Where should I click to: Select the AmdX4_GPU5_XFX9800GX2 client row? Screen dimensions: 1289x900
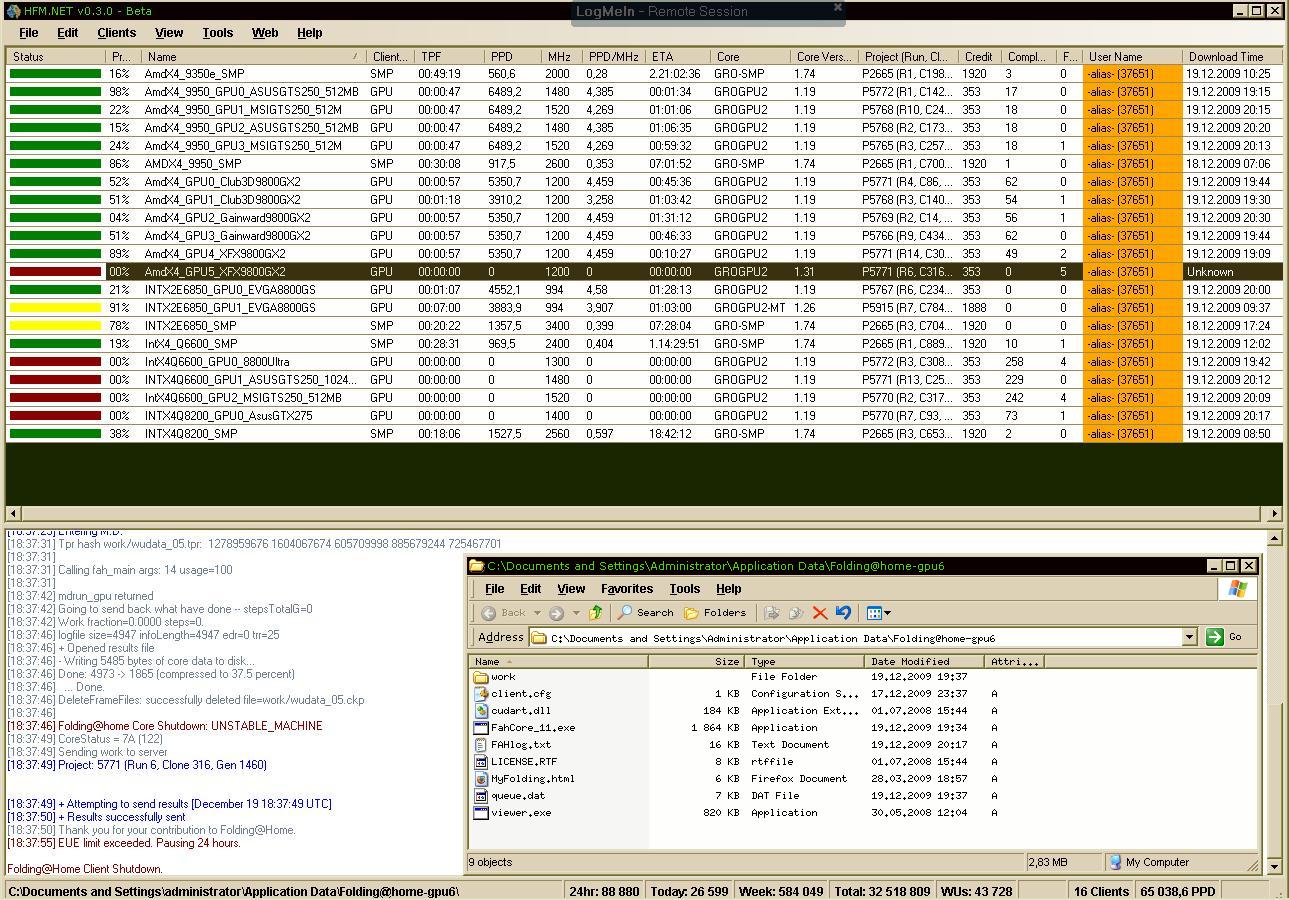coord(644,272)
